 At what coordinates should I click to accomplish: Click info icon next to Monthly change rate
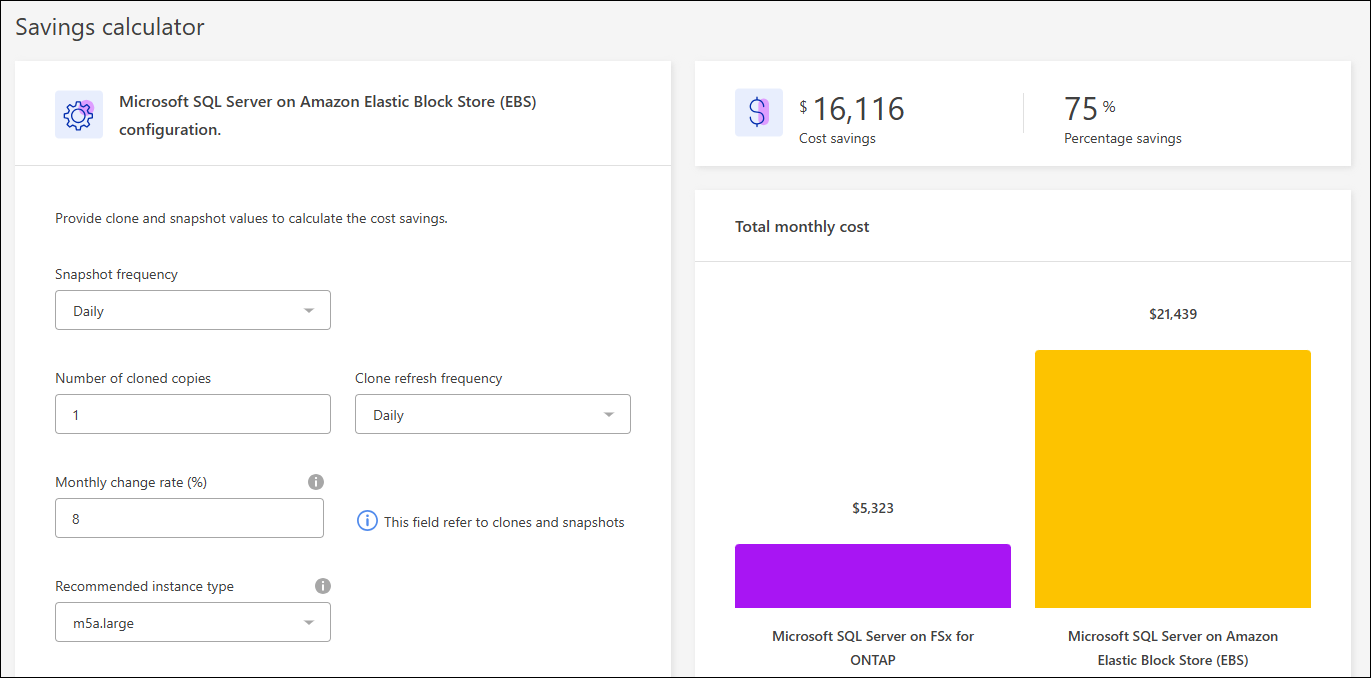[316, 482]
